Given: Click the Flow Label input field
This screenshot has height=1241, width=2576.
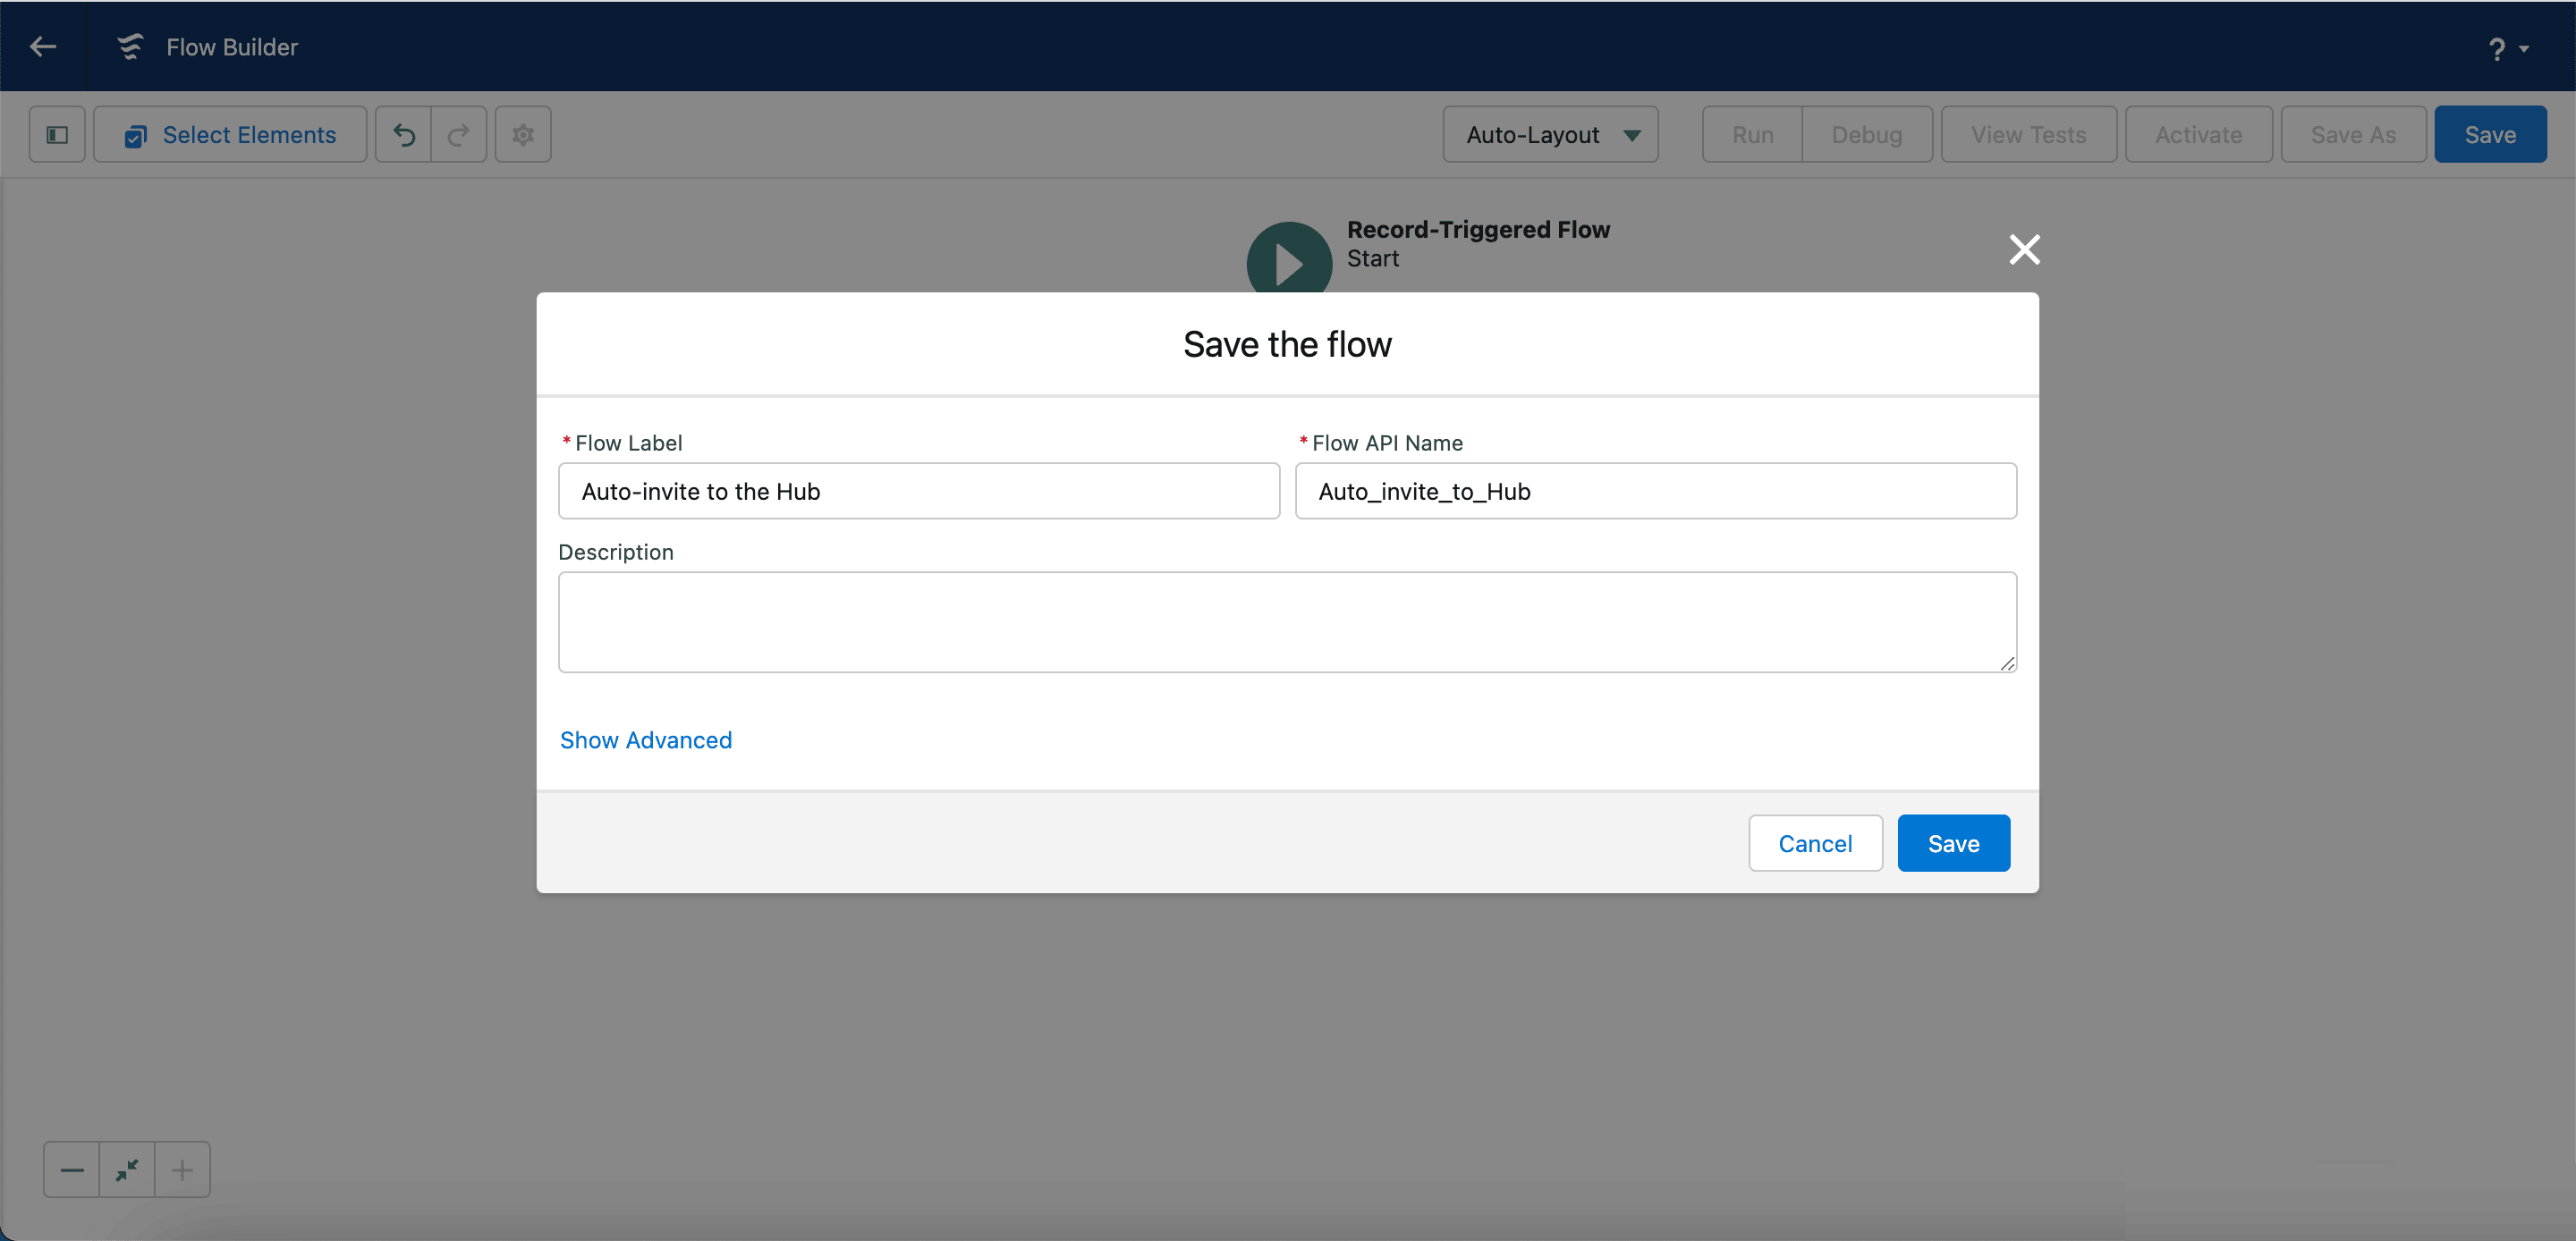Looking at the screenshot, I should pyautogui.click(x=918, y=491).
